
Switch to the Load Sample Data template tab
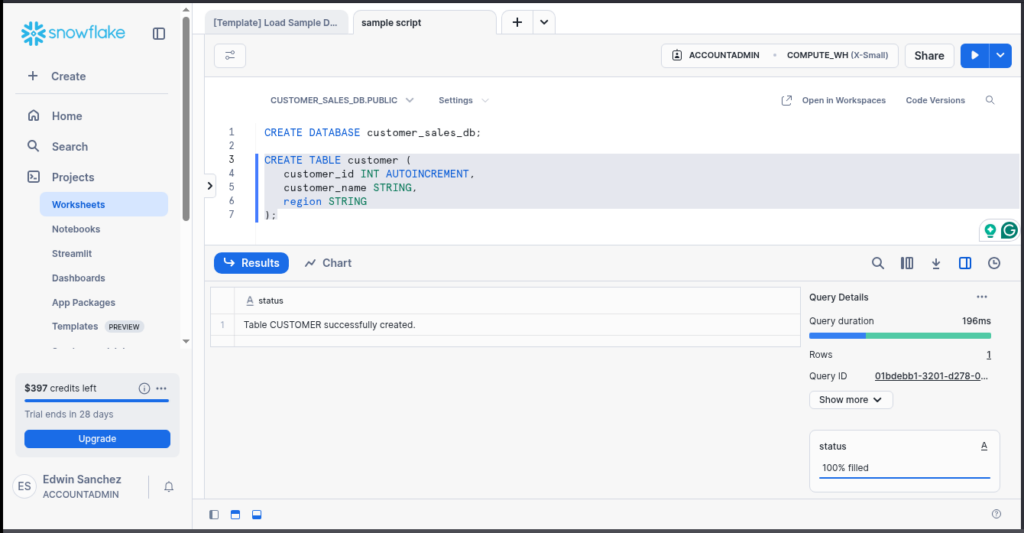pyautogui.click(x=276, y=22)
